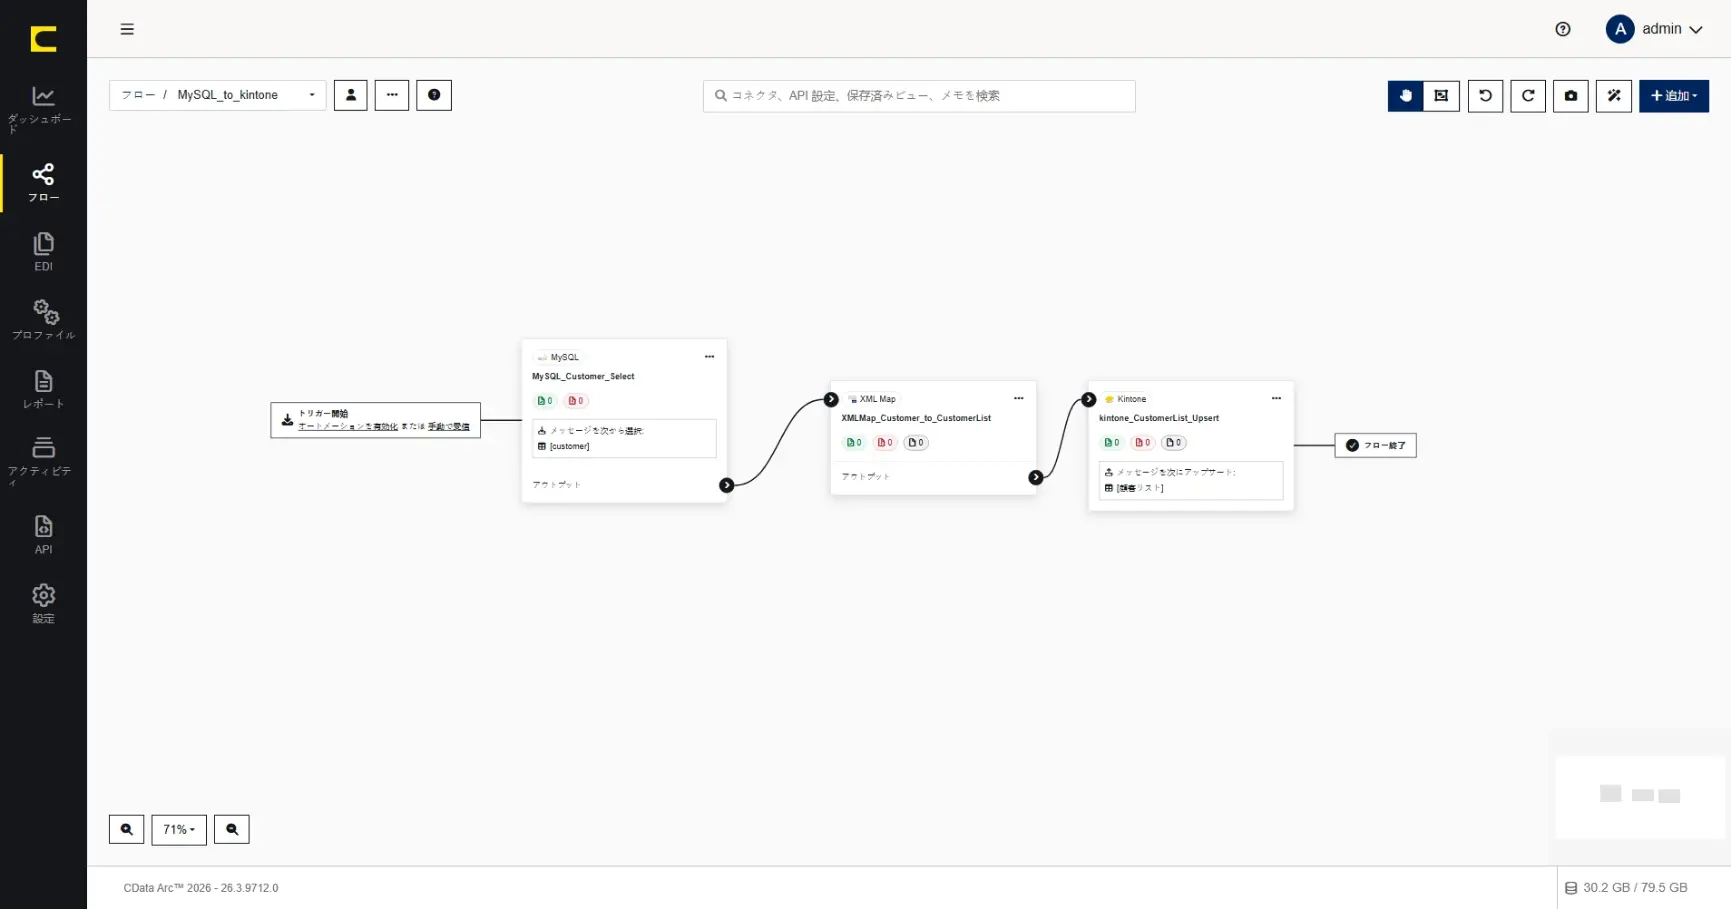The image size is (1731, 909).
Task: Click the flow minimap thumbnail
Action: (1640, 796)
